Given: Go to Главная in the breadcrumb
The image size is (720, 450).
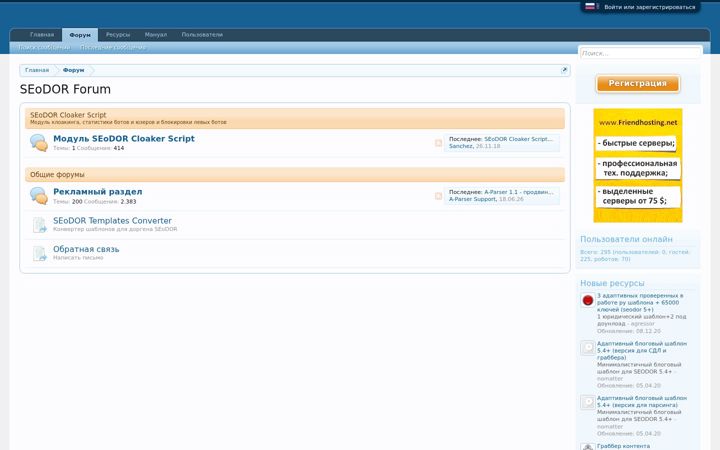Looking at the screenshot, I should [37, 70].
